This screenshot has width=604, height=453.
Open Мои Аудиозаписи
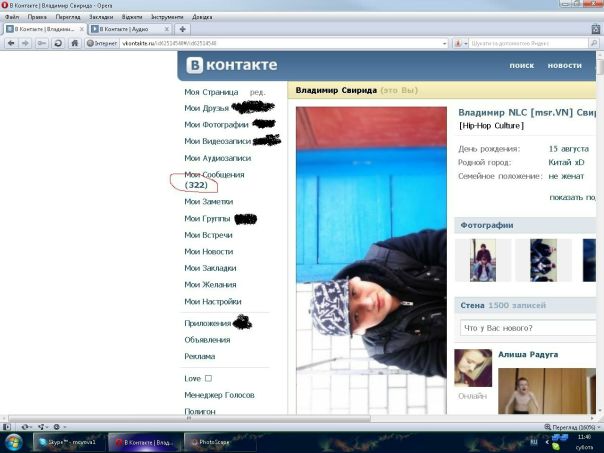pos(218,158)
